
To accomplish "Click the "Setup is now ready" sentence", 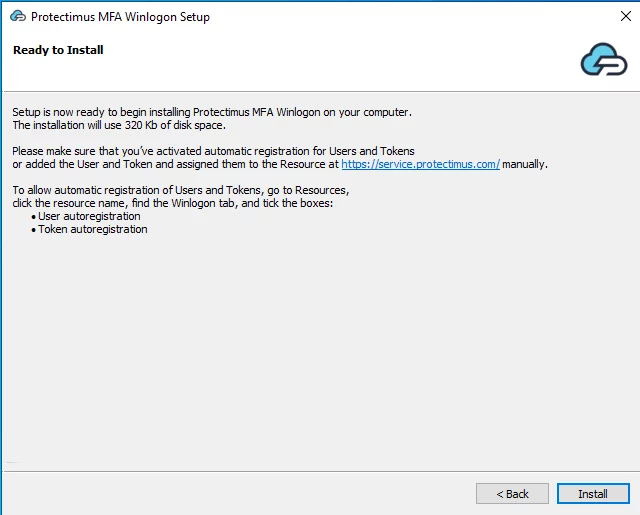I will pos(212,112).
